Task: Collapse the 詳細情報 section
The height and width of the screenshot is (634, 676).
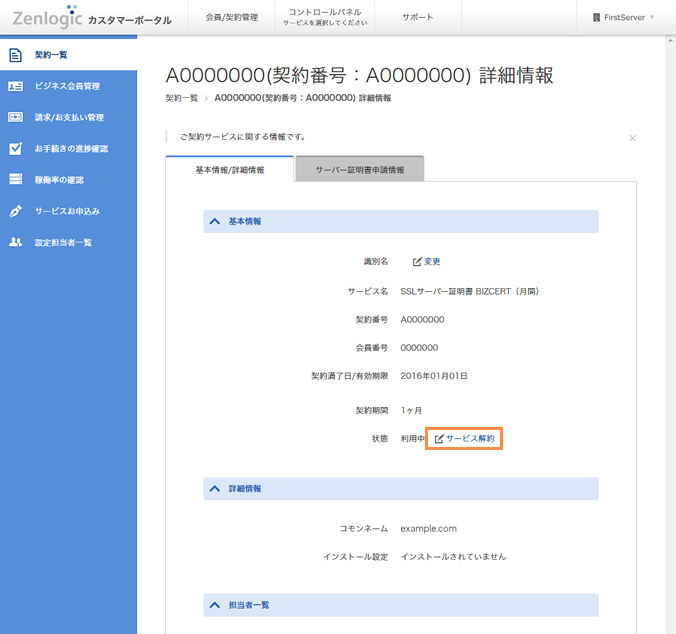Action: point(215,489)
